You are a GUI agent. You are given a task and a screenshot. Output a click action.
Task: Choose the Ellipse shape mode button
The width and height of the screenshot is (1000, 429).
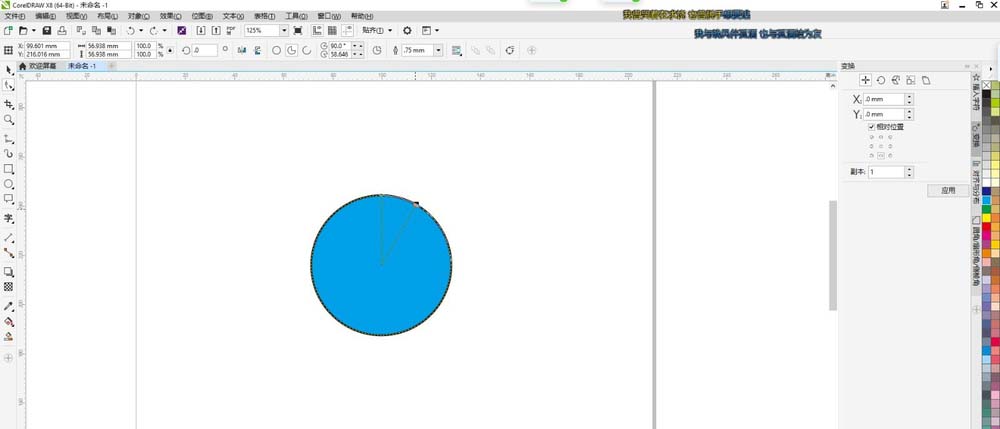tap(277, 50)
